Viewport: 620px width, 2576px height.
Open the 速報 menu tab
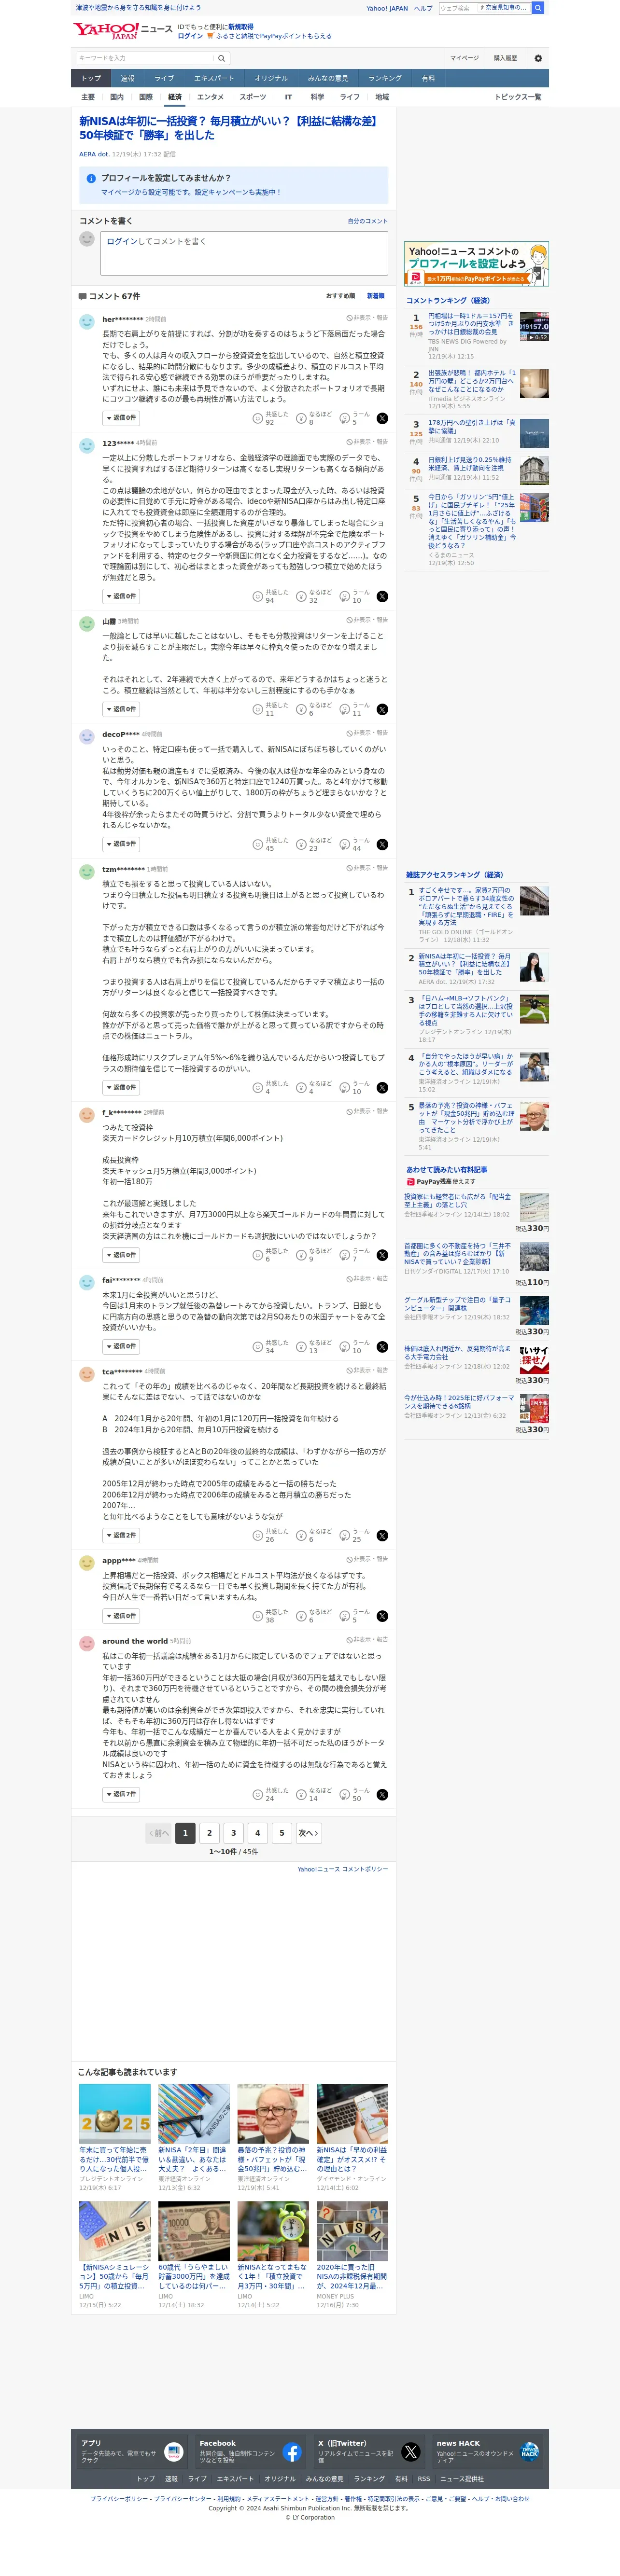[x=128, y=78]
